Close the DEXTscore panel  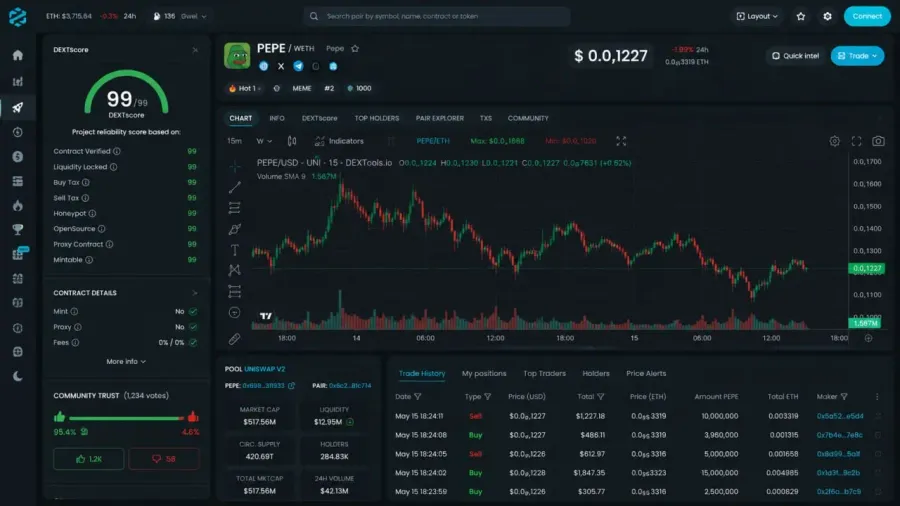point(195,50)
